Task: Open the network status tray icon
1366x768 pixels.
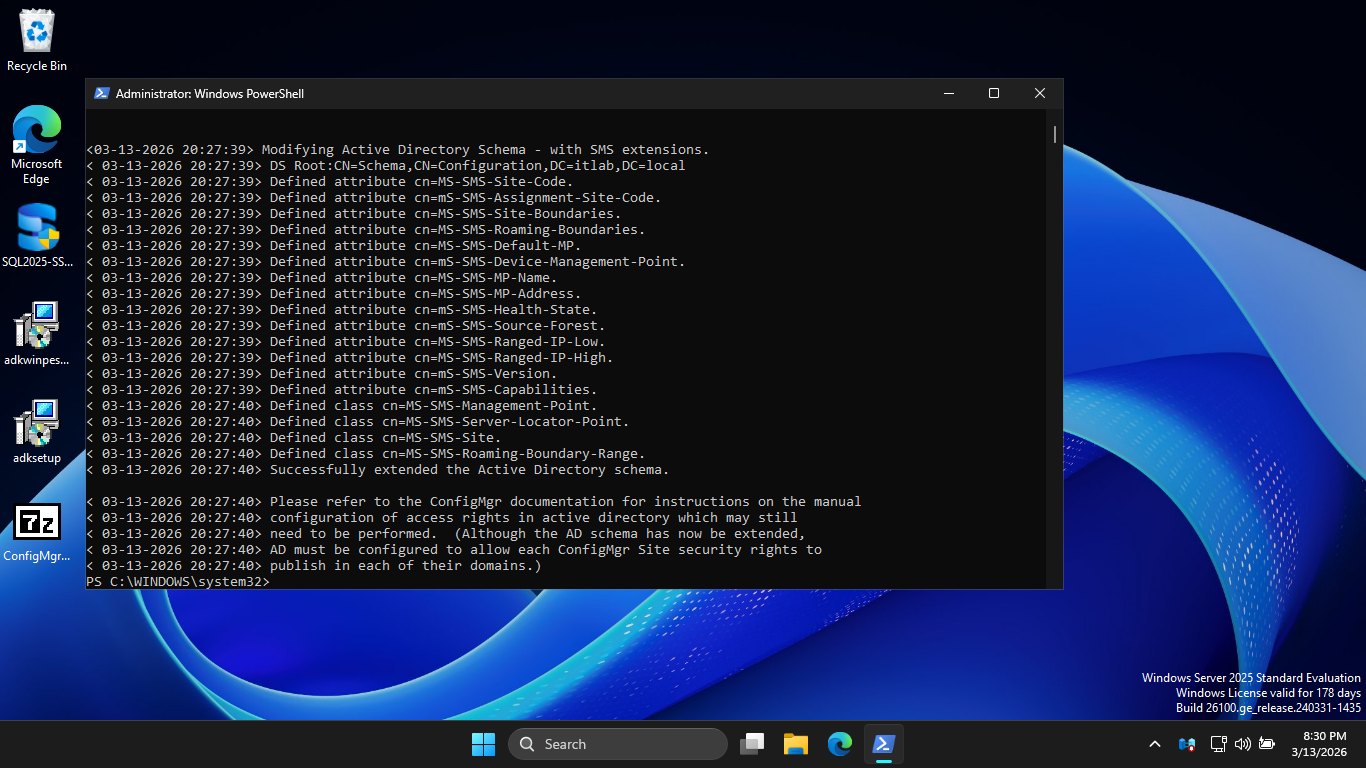Action: pos(1218,744)
